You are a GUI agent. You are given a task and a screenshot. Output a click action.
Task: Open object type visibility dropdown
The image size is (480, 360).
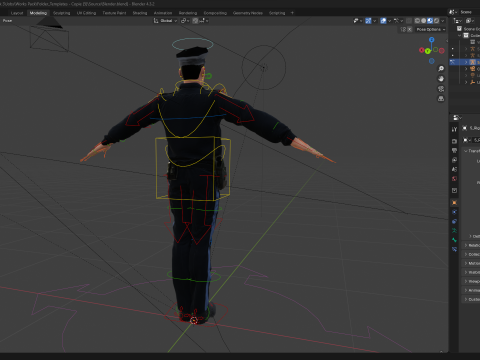tap(358, 21)
